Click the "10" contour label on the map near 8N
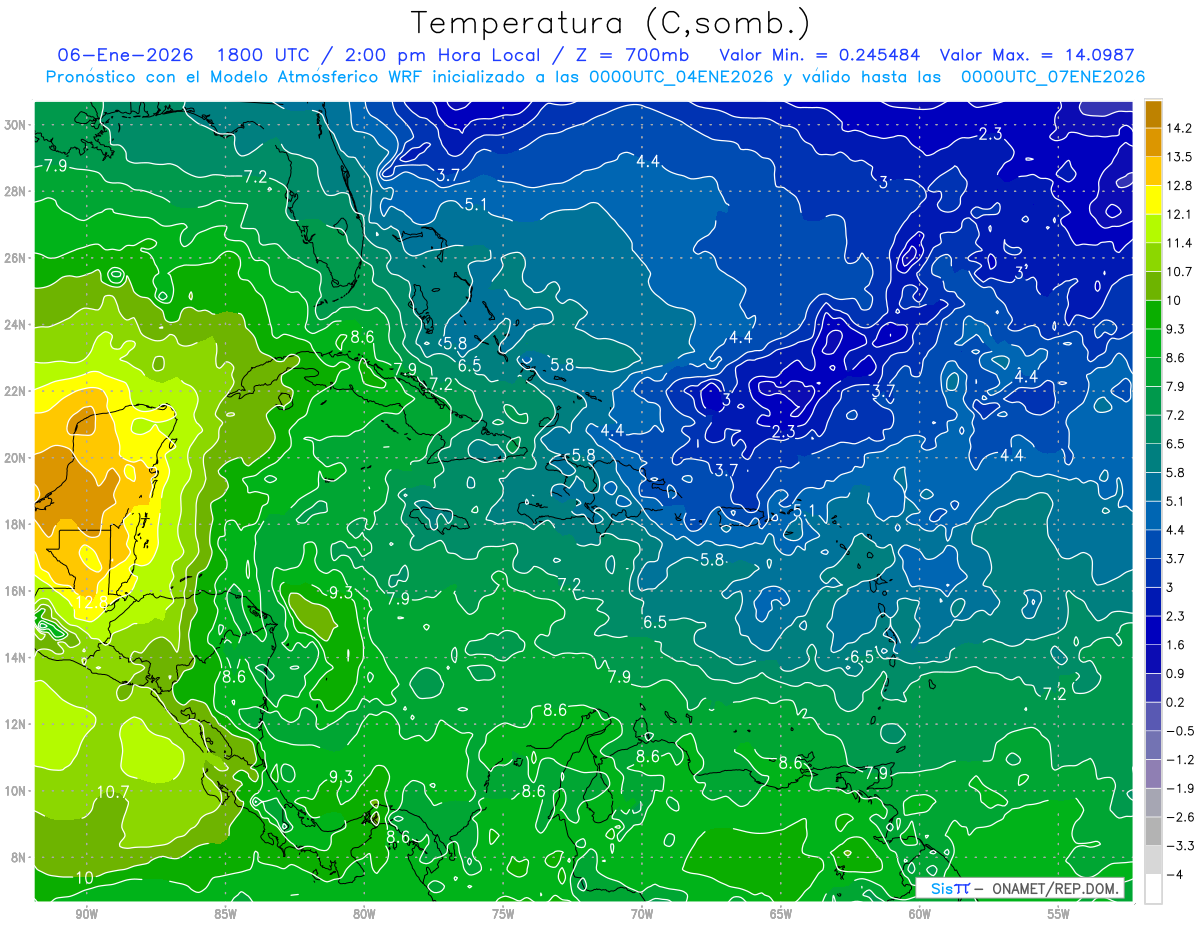The height and width of the screenshot is (927, 1200). 85,877
